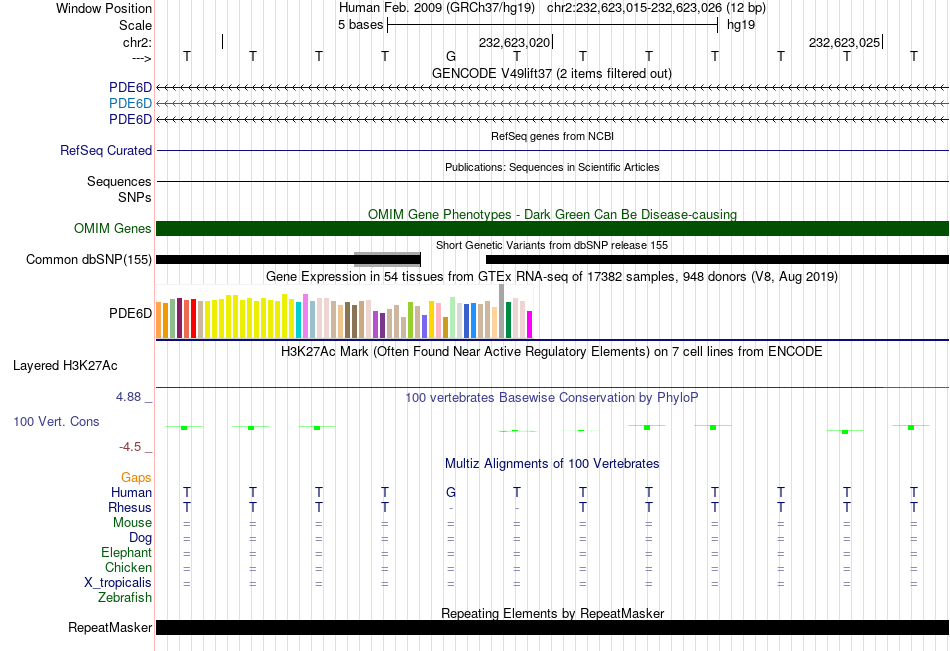
Task: Click the Elephant alignment row label
Action: click(x=126, y=552)
